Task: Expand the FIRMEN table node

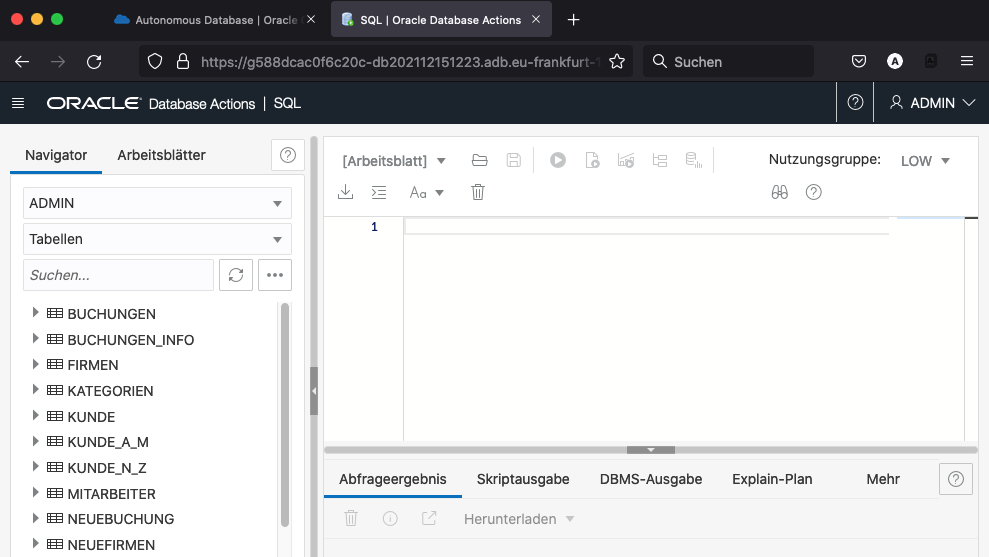Action: click(x=35, y=364)
